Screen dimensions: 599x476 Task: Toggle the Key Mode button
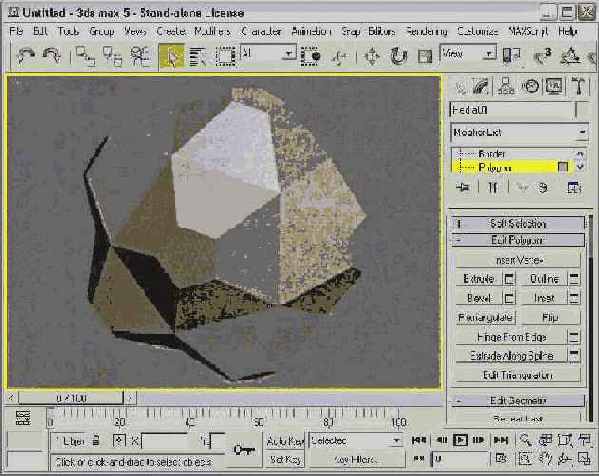(419, 458)
